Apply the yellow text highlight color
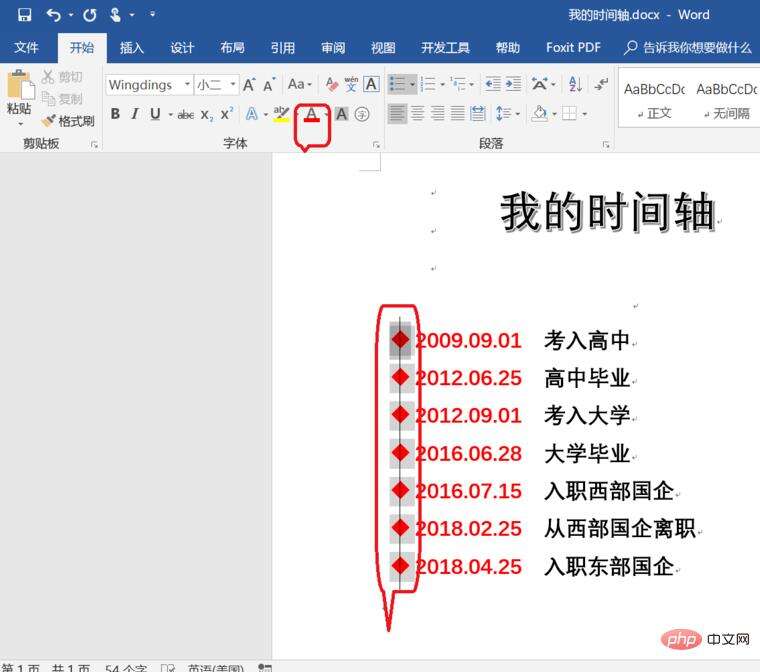The height and width of the screenshot is (672, 760). pos(281,114)
